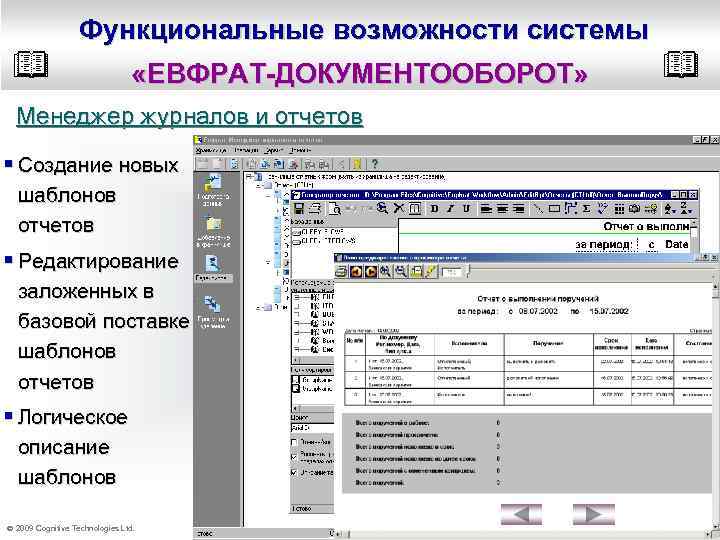Collapse the root node of the main tree
Screen dimensions: 720x540
tap(248, 176)
